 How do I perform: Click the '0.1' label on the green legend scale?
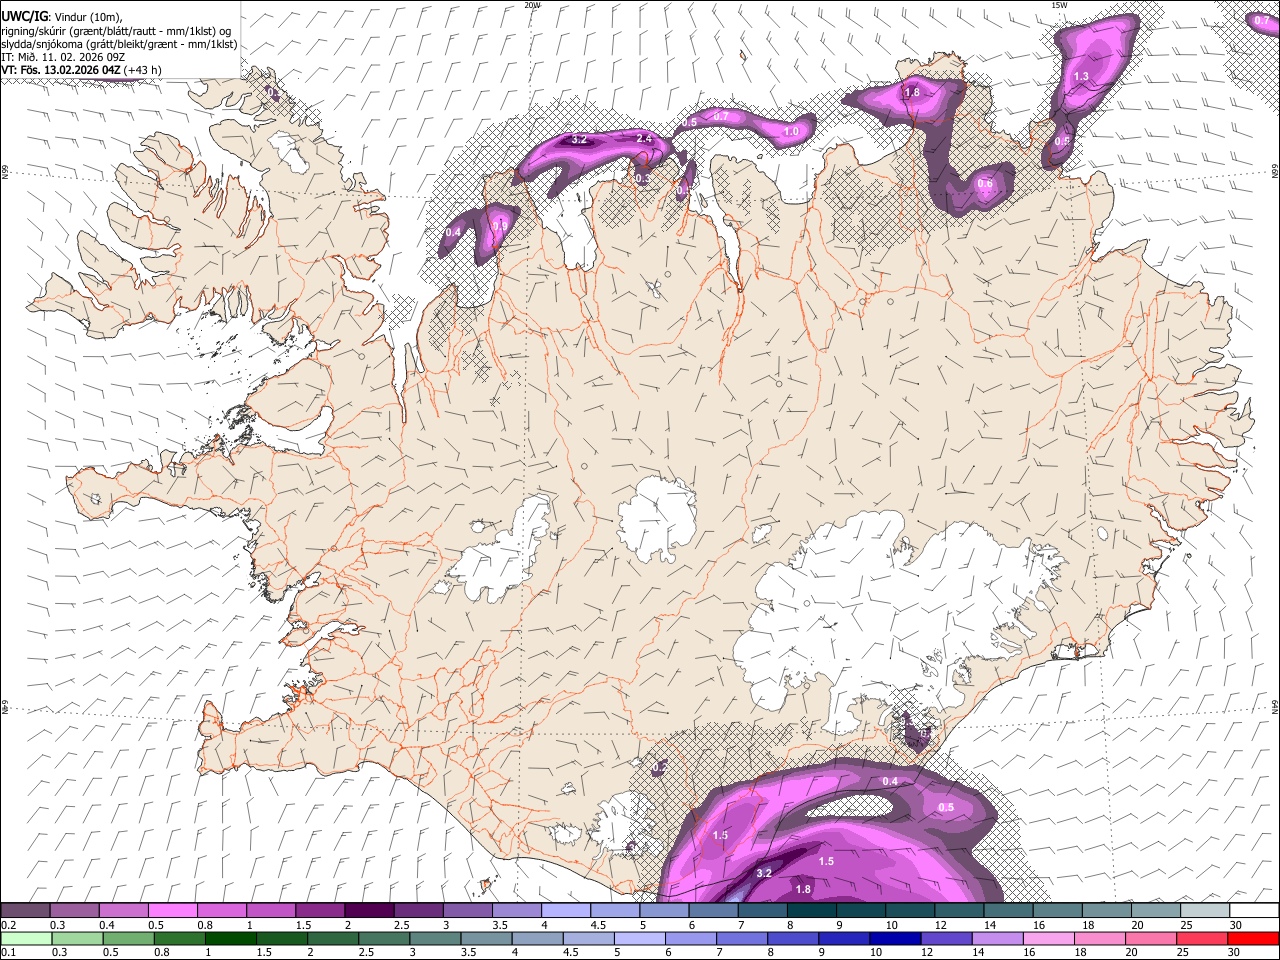[8, 953]
